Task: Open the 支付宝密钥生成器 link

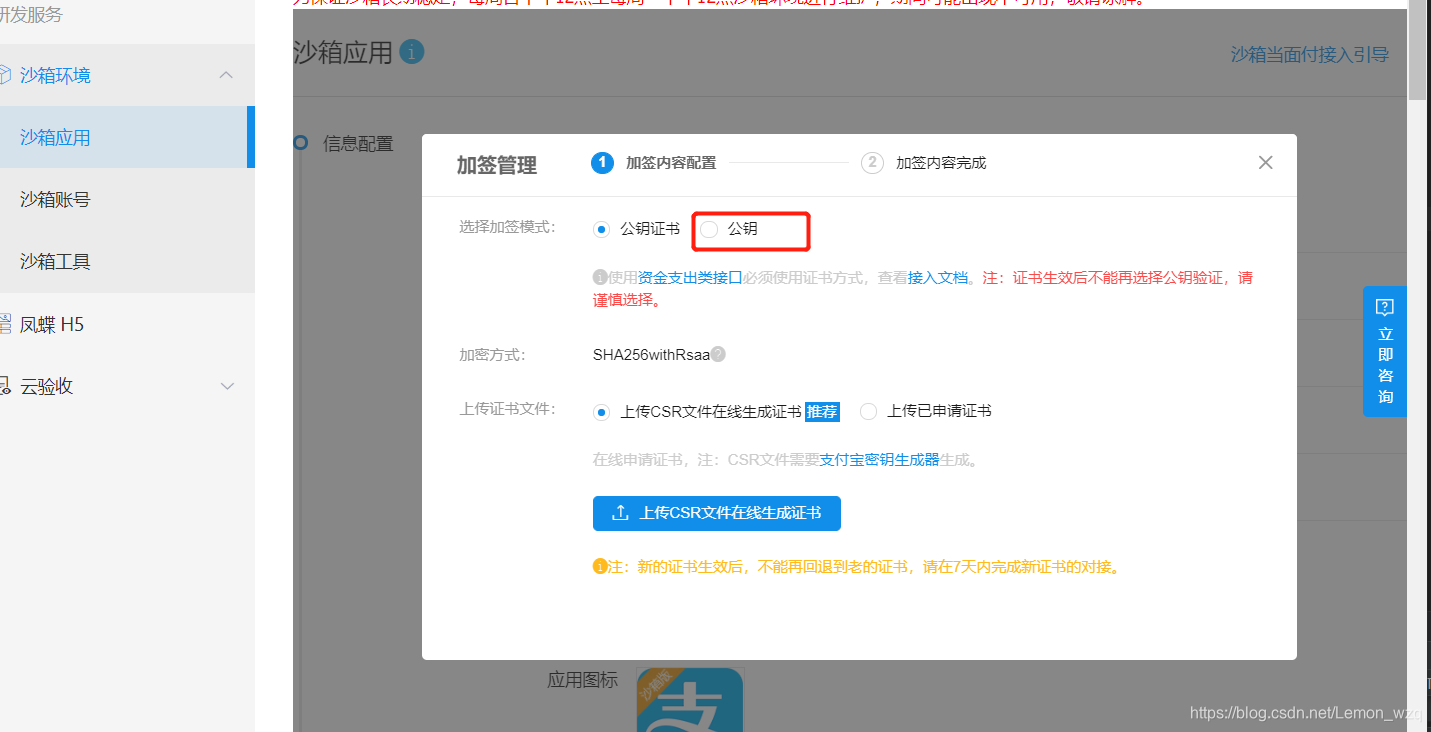Action: (x=880, y=460)
